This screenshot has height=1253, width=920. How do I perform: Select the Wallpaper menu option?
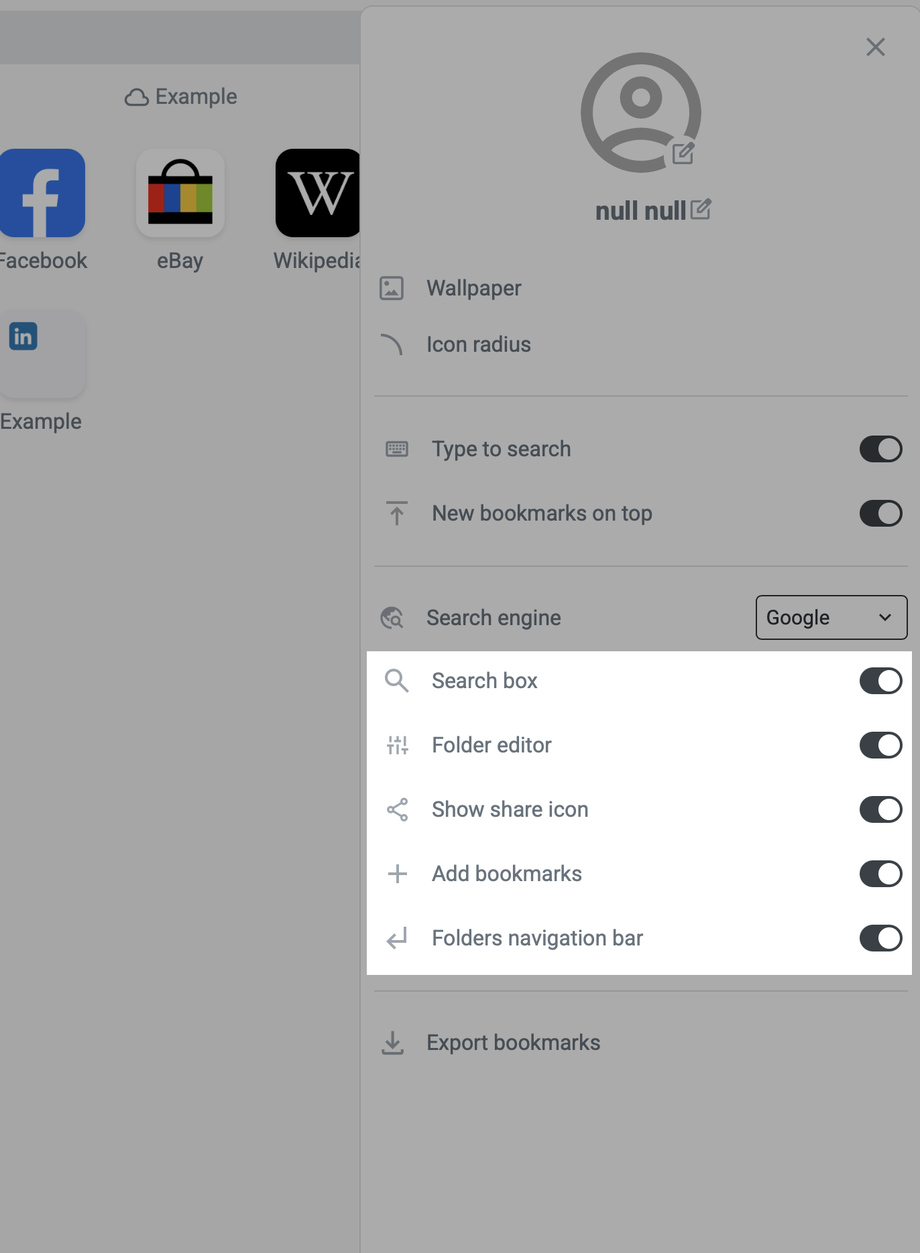pyautogui.click(x=474, y=288)
